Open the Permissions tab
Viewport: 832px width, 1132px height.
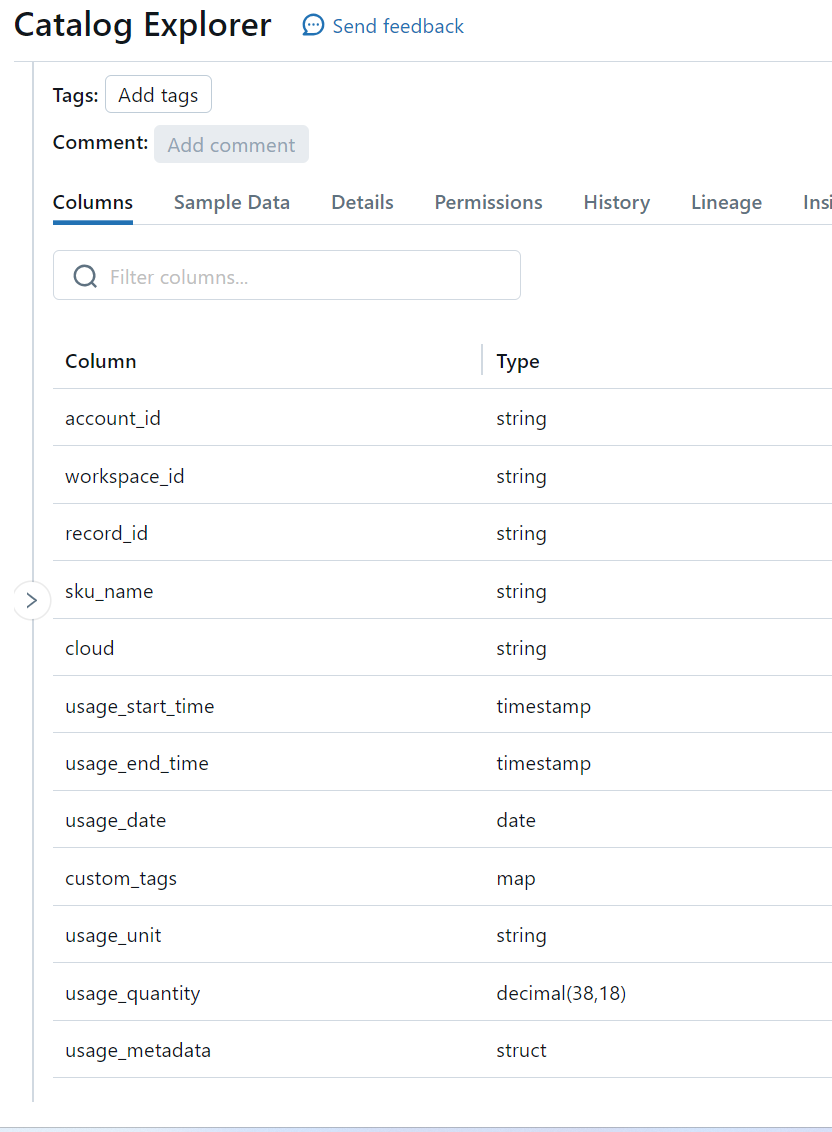[x=488, y=203]
